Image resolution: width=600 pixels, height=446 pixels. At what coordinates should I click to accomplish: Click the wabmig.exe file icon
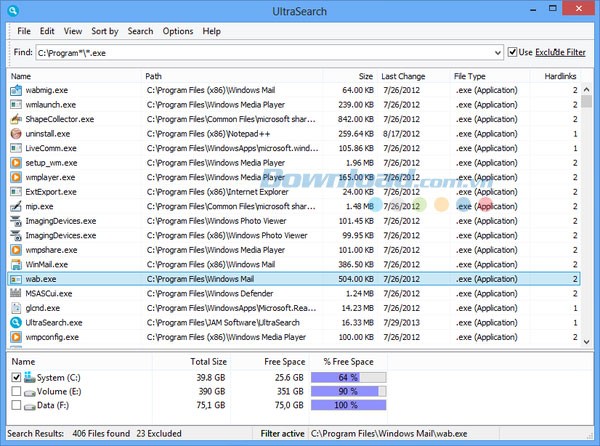16,90
